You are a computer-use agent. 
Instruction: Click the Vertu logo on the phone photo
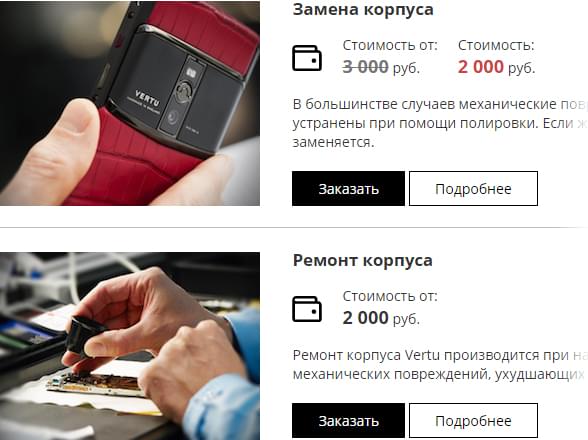coord(147,99)
